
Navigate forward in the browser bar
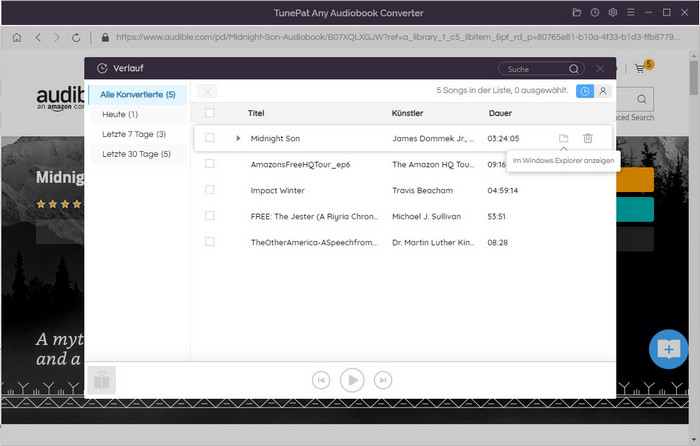(x=57, y=38)
